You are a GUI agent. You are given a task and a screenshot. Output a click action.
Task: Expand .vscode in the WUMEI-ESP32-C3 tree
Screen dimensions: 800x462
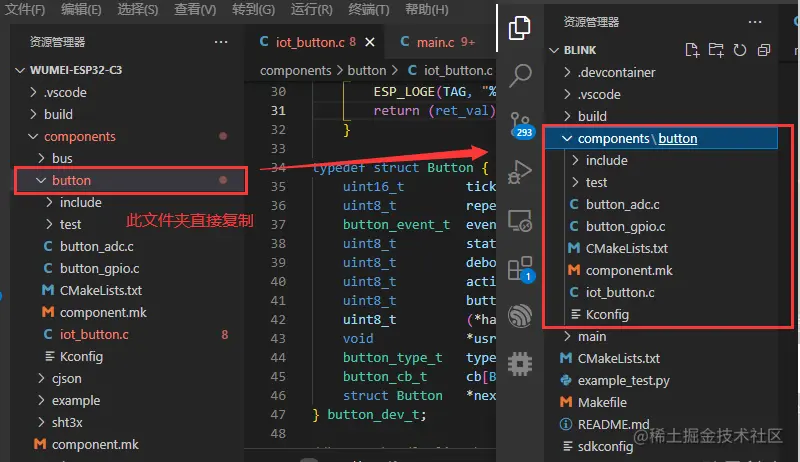[128, 92]
